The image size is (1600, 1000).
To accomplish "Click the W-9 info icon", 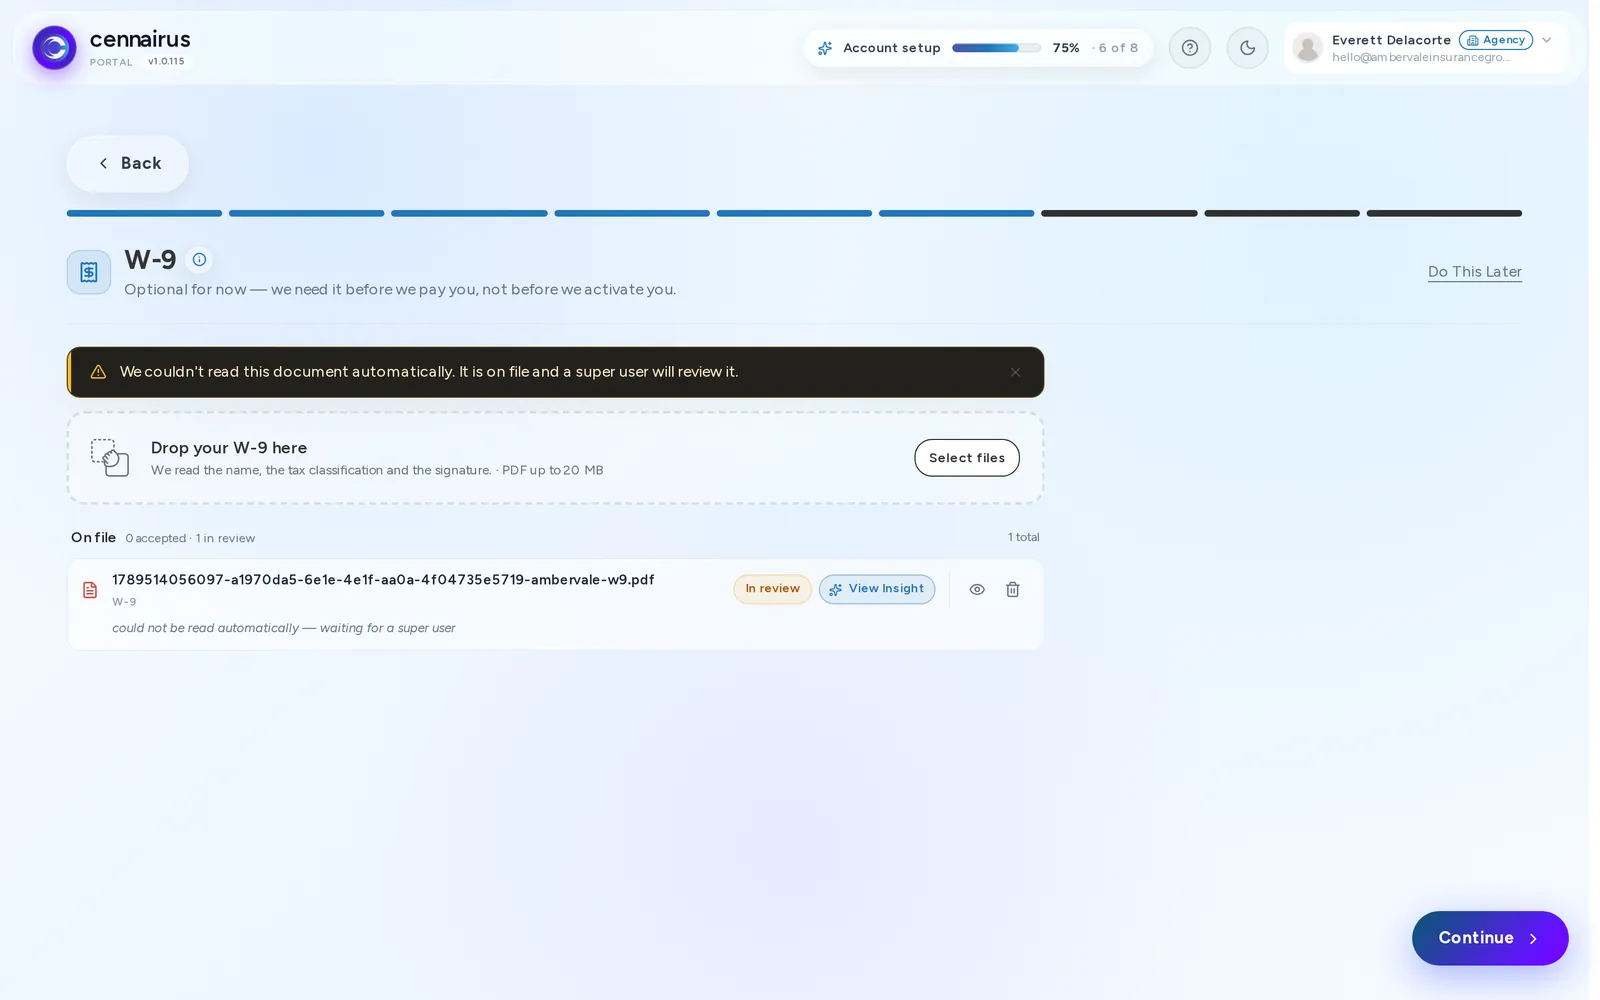I will pyautogui.click(x=199, y=260).
